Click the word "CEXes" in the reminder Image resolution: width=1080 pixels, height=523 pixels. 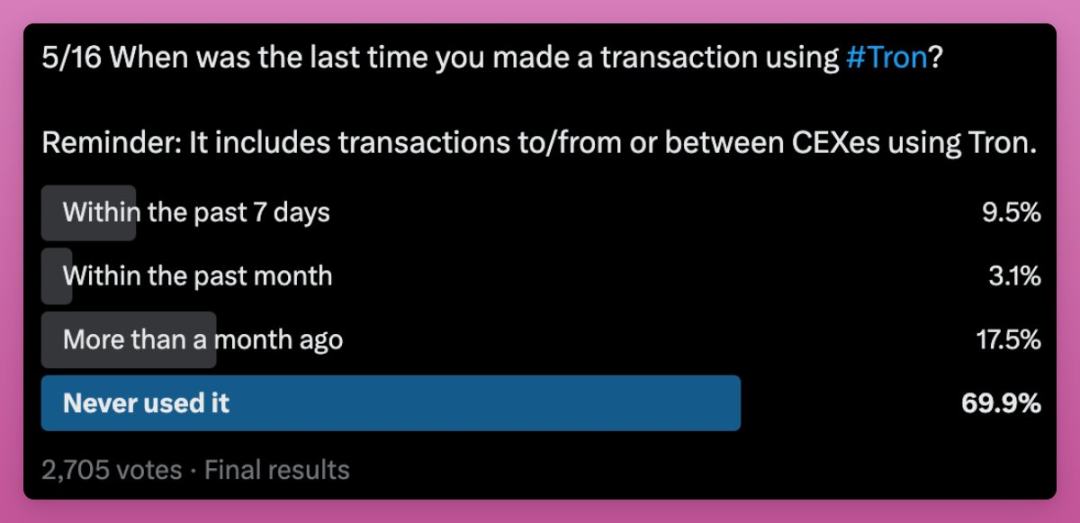(822, 143)
